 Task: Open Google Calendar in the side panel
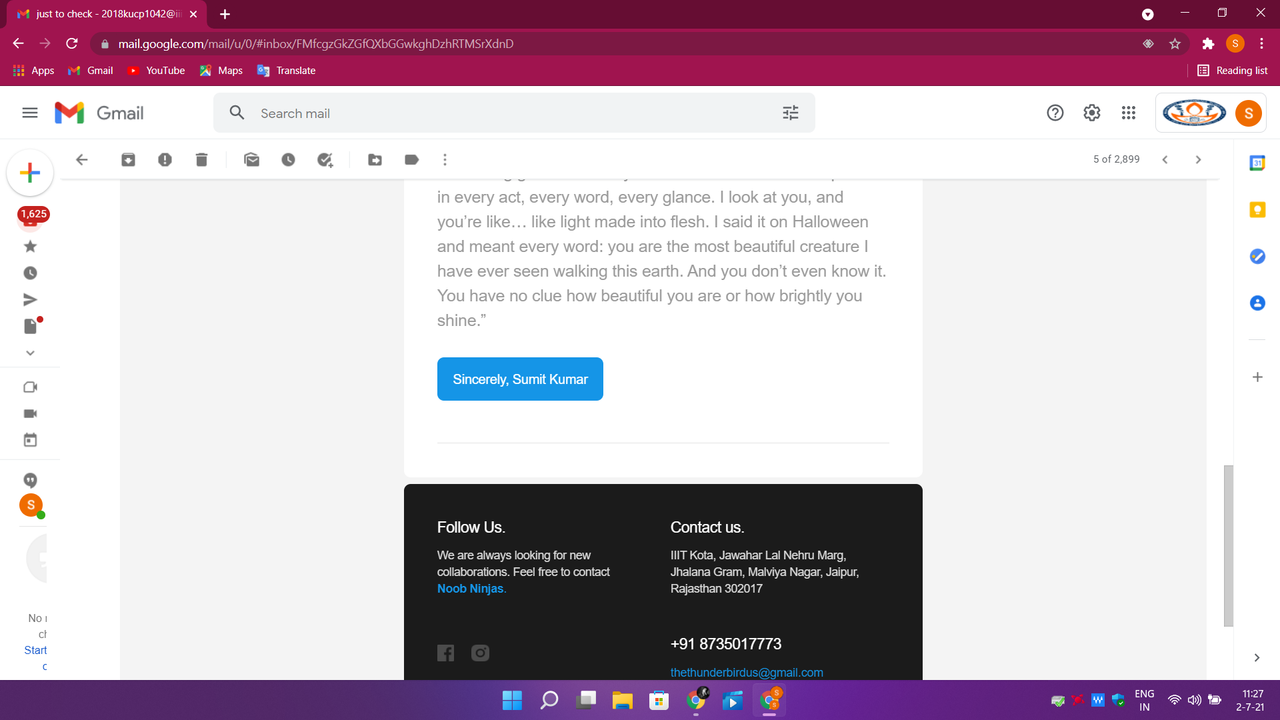[1256, 162]
